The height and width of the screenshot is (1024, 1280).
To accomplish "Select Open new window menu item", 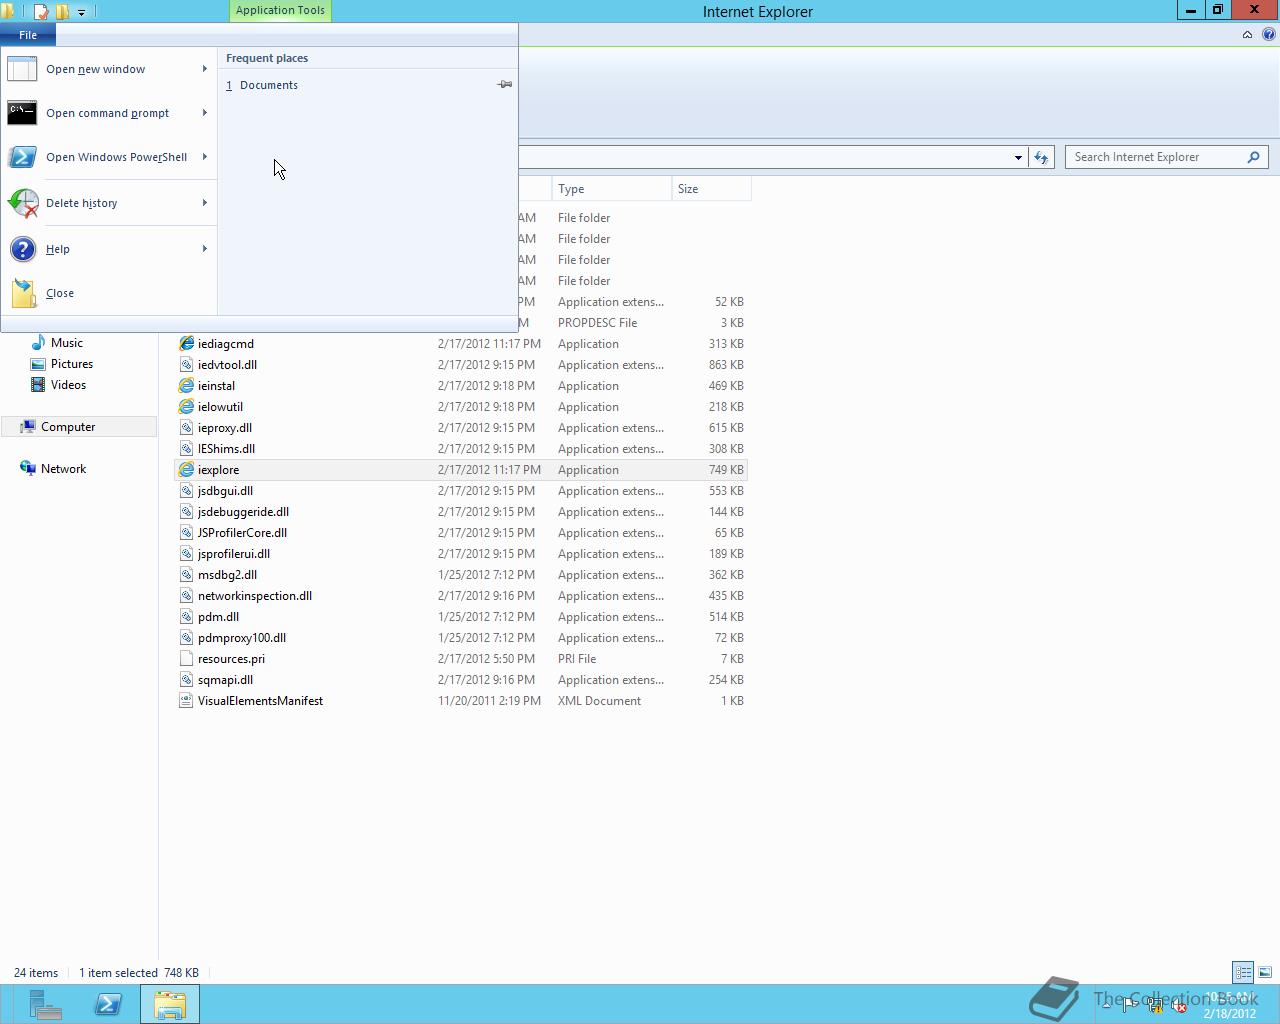I will 109,69.
